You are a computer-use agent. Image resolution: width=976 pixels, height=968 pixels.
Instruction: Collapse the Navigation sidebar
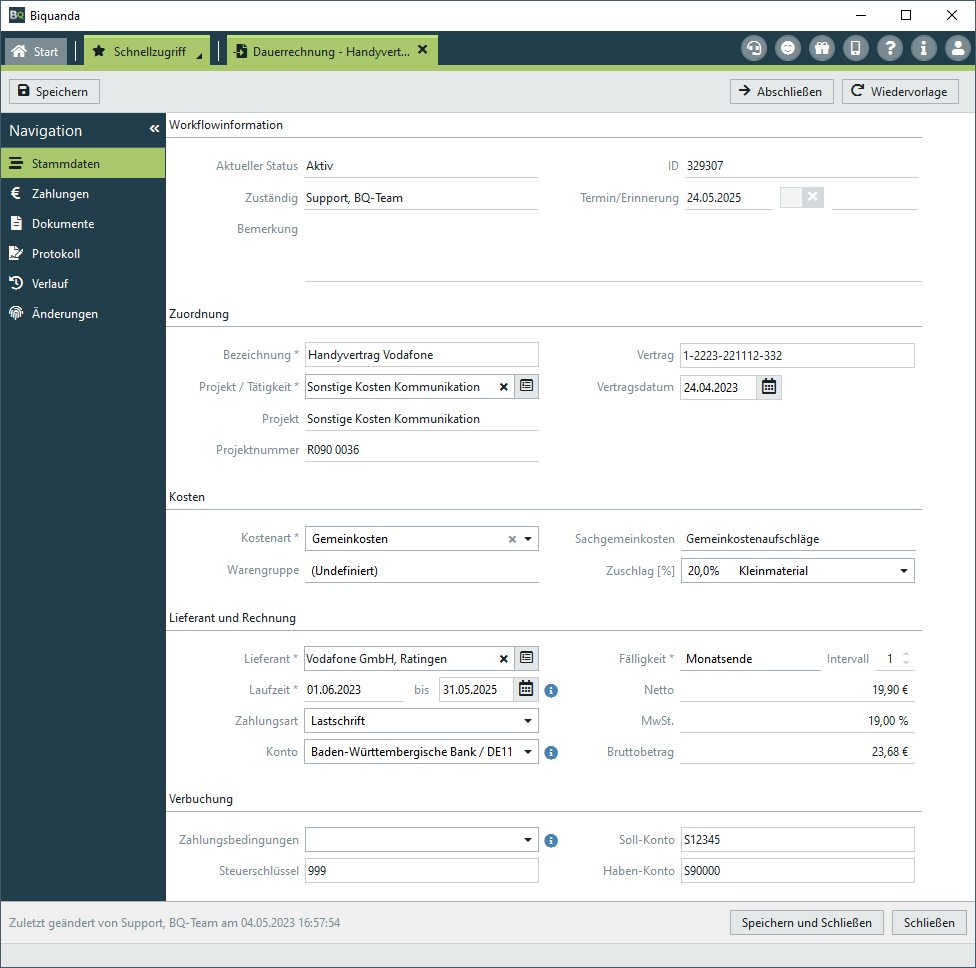[154, 130]
